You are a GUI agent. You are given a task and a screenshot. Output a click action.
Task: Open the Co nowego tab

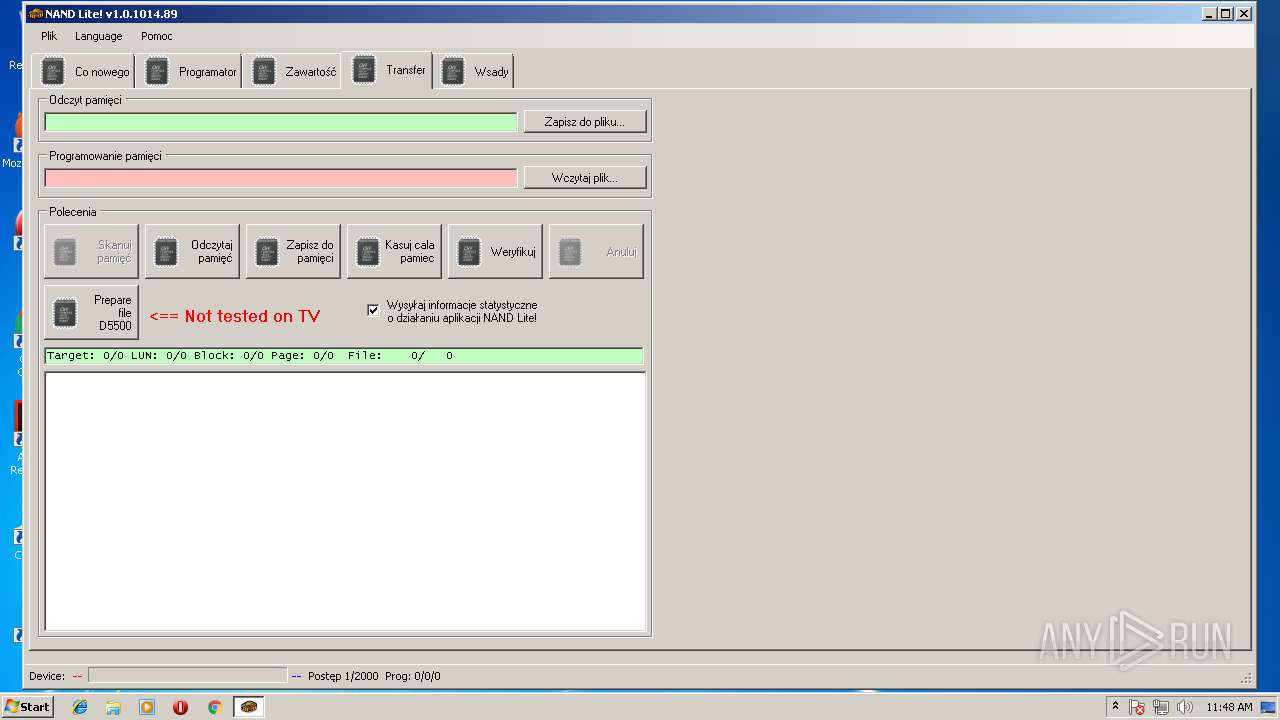click(x=84, y=72)
